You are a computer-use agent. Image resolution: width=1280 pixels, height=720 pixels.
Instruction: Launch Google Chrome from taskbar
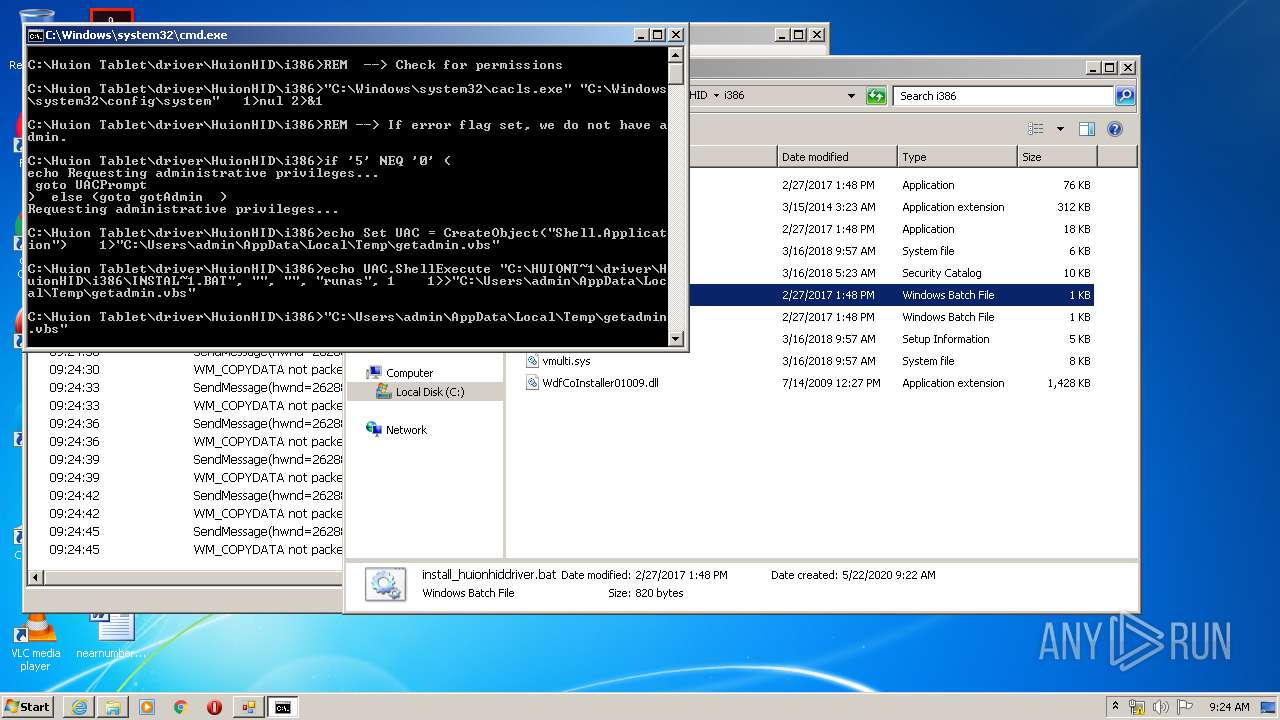click(181, 707)
